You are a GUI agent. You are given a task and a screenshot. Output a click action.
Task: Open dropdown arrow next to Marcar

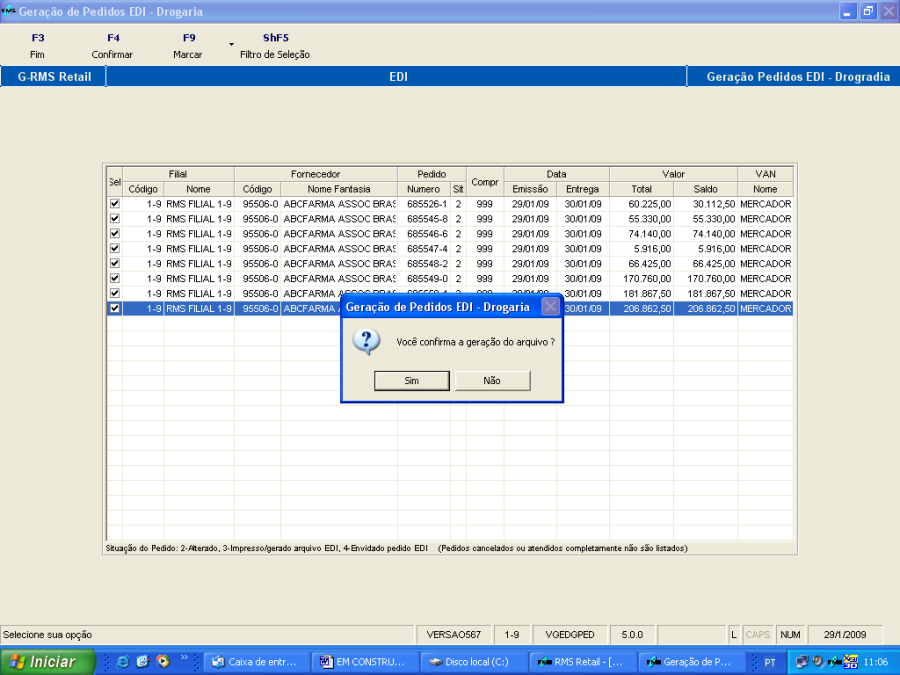point(231,44)
